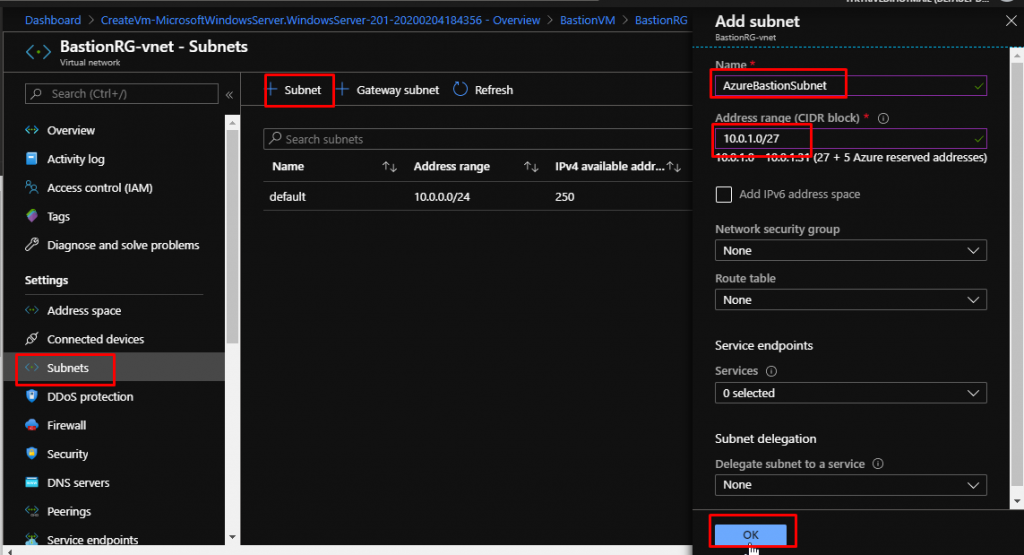Sort subnets by Name column arrows
1024x555 pixels.
[x=389, y=167]
